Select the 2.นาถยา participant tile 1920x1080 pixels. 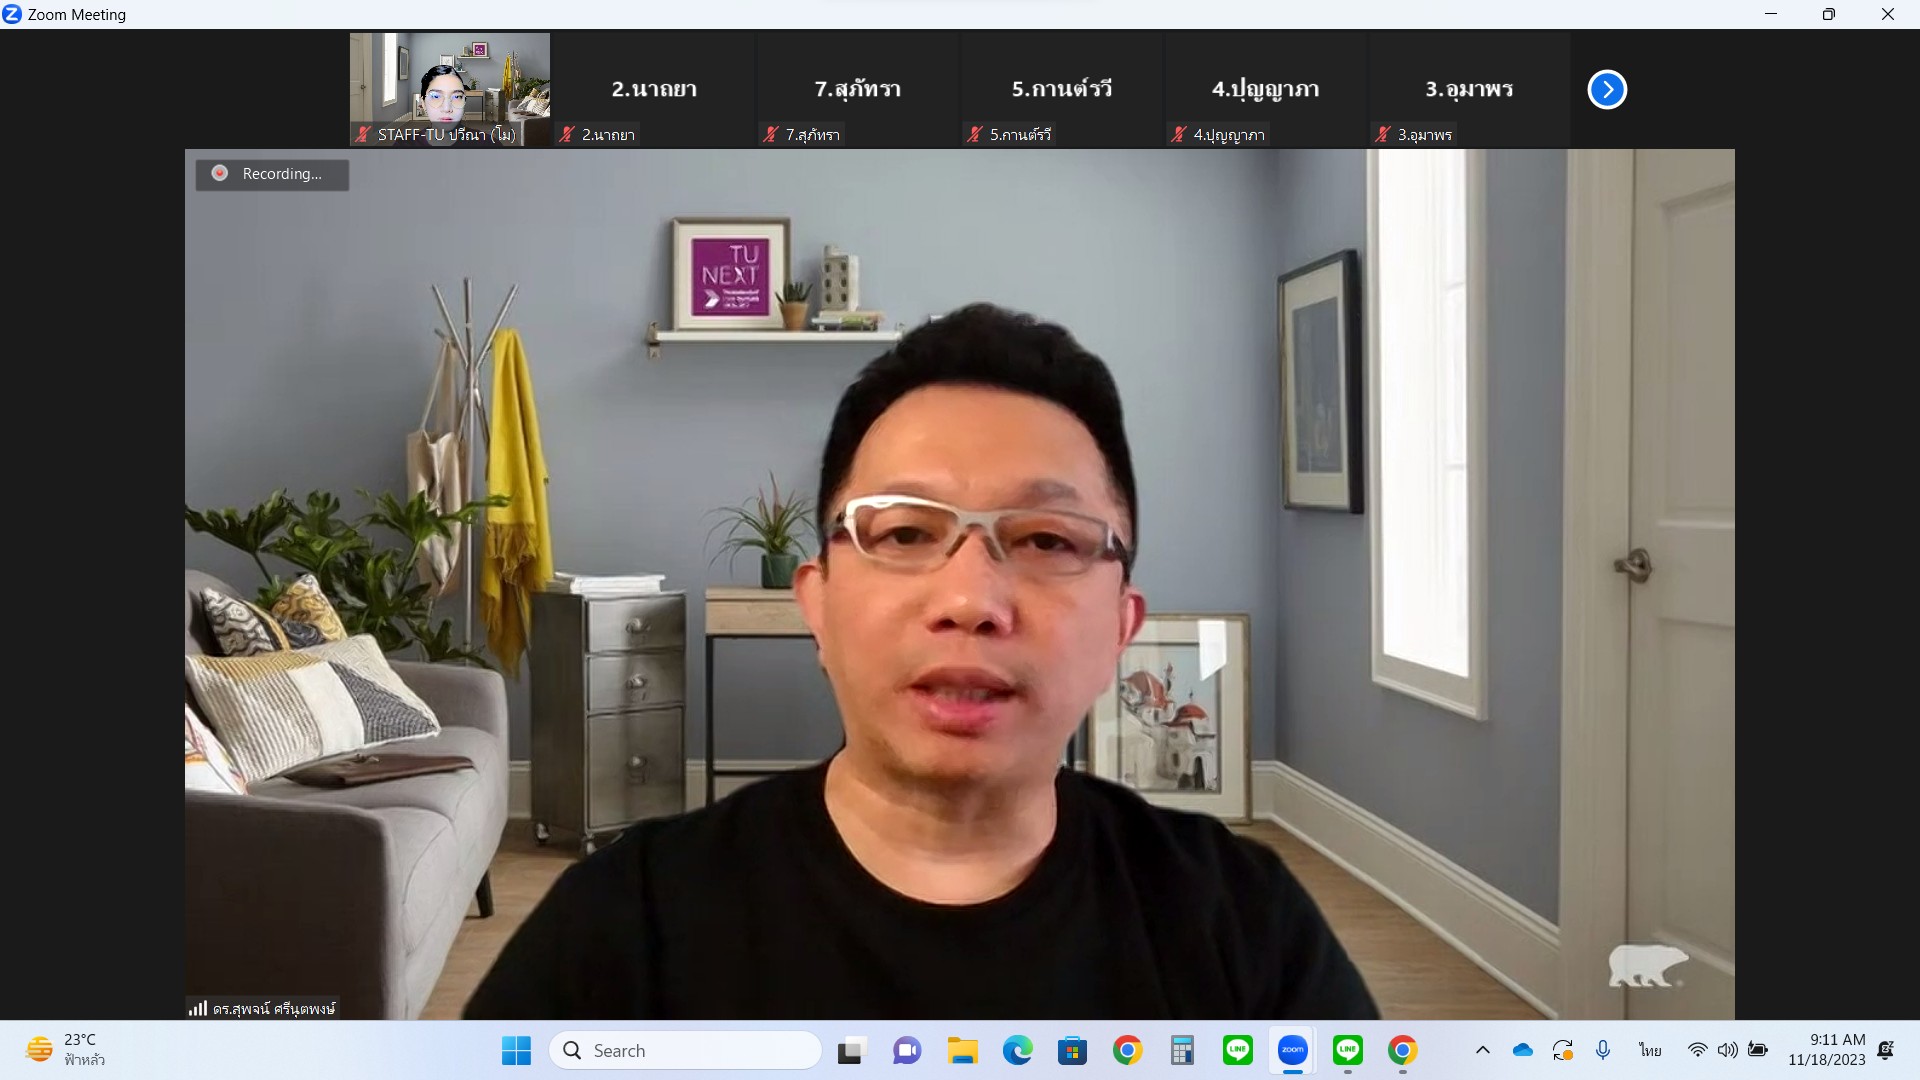pos(654,90)
